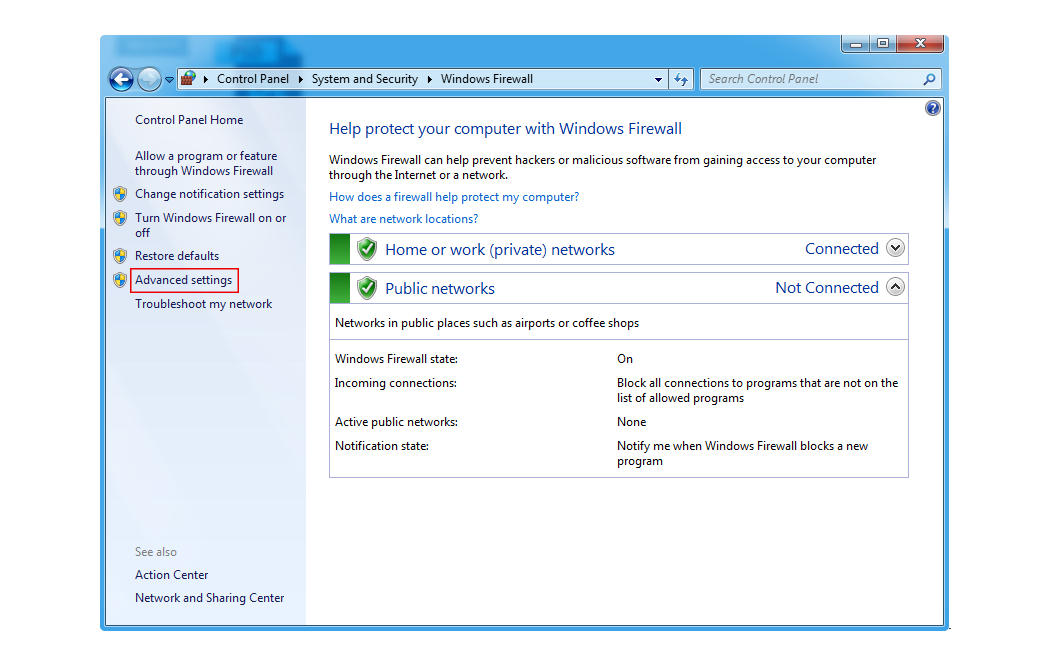The height and width of the screenshot is (665, 1049).
Task: Click the back navigation arrow button
Action: pyautogui.click(x=121, y=79)
